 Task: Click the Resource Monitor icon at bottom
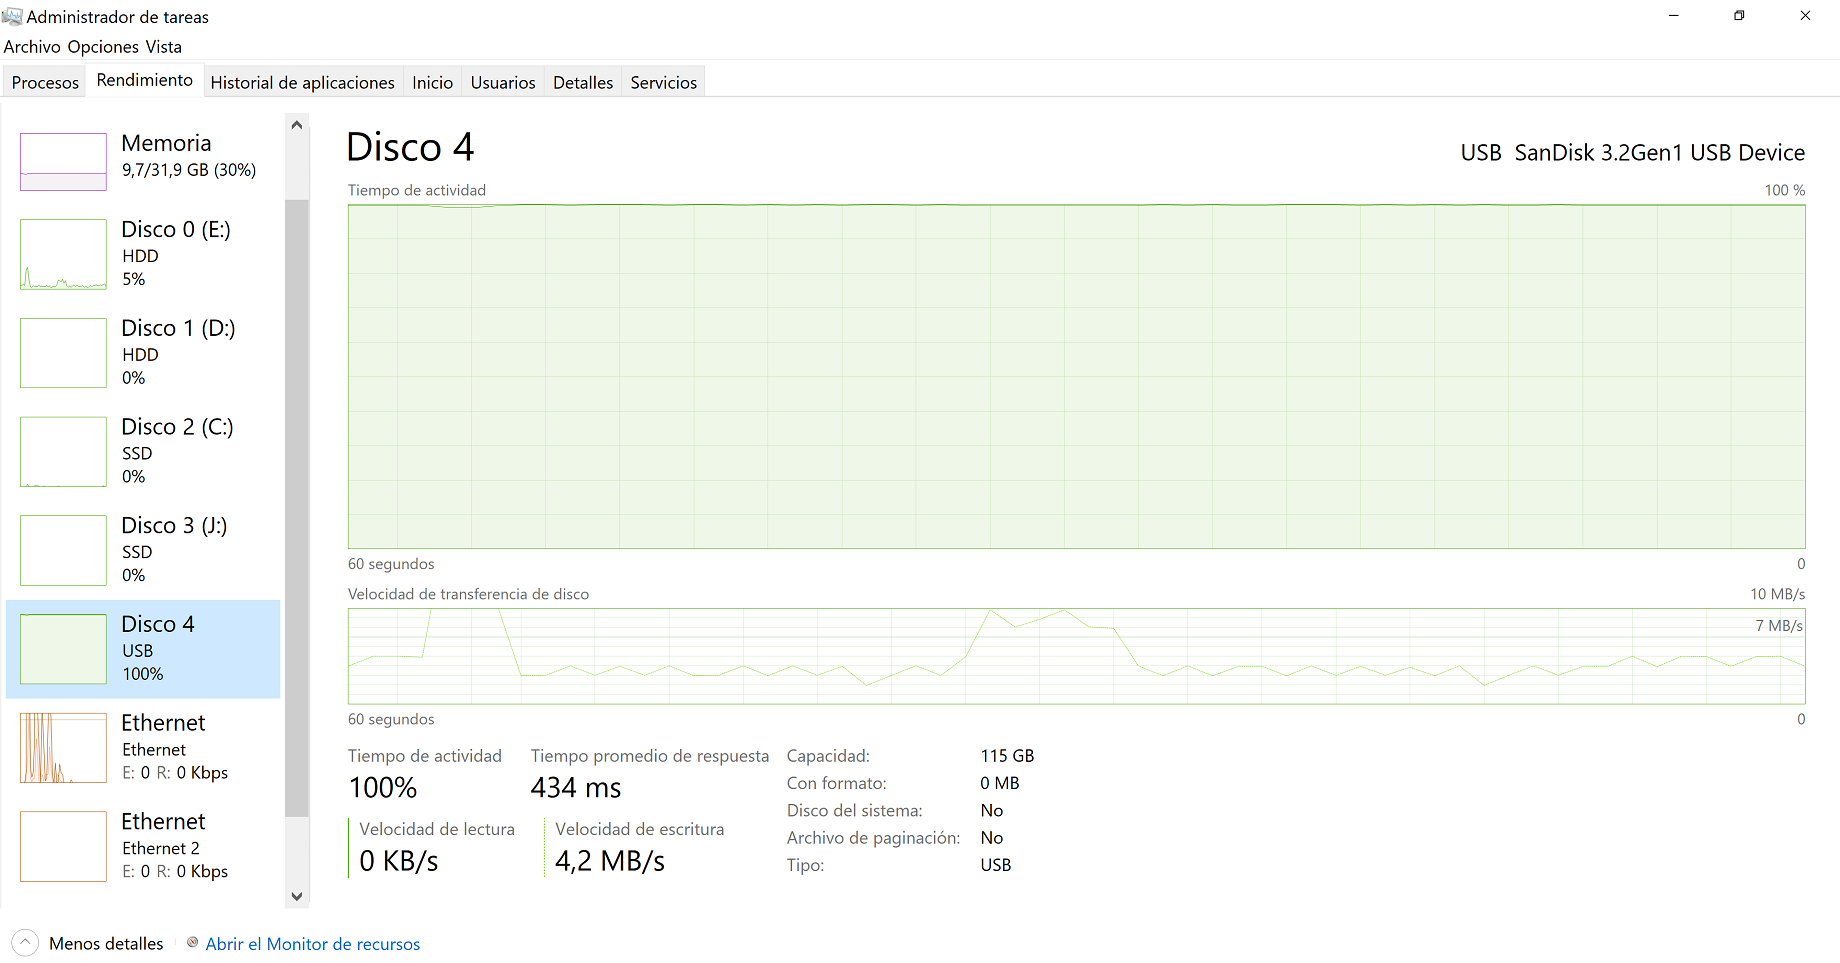click(x=193, y=942)
